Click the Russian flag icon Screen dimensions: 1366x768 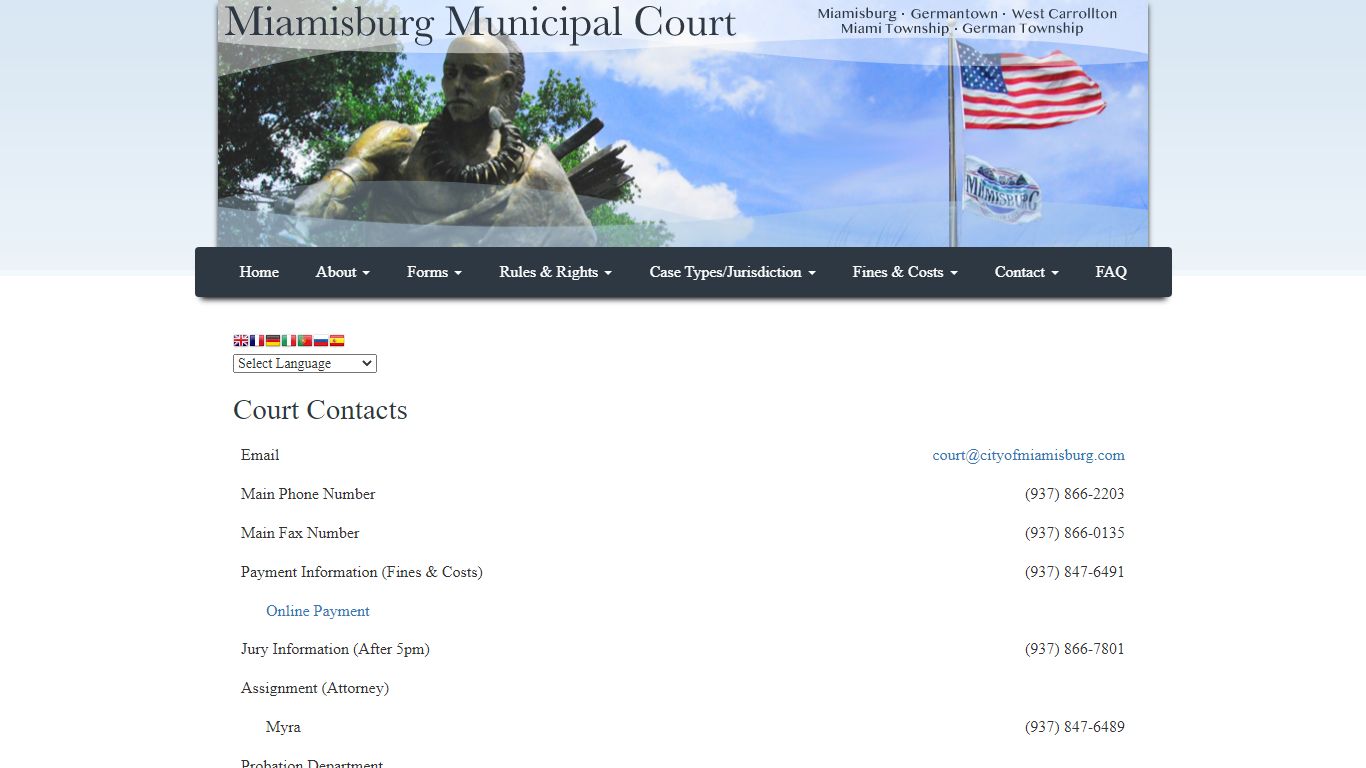pyautogui.click(x=321, y=340)
